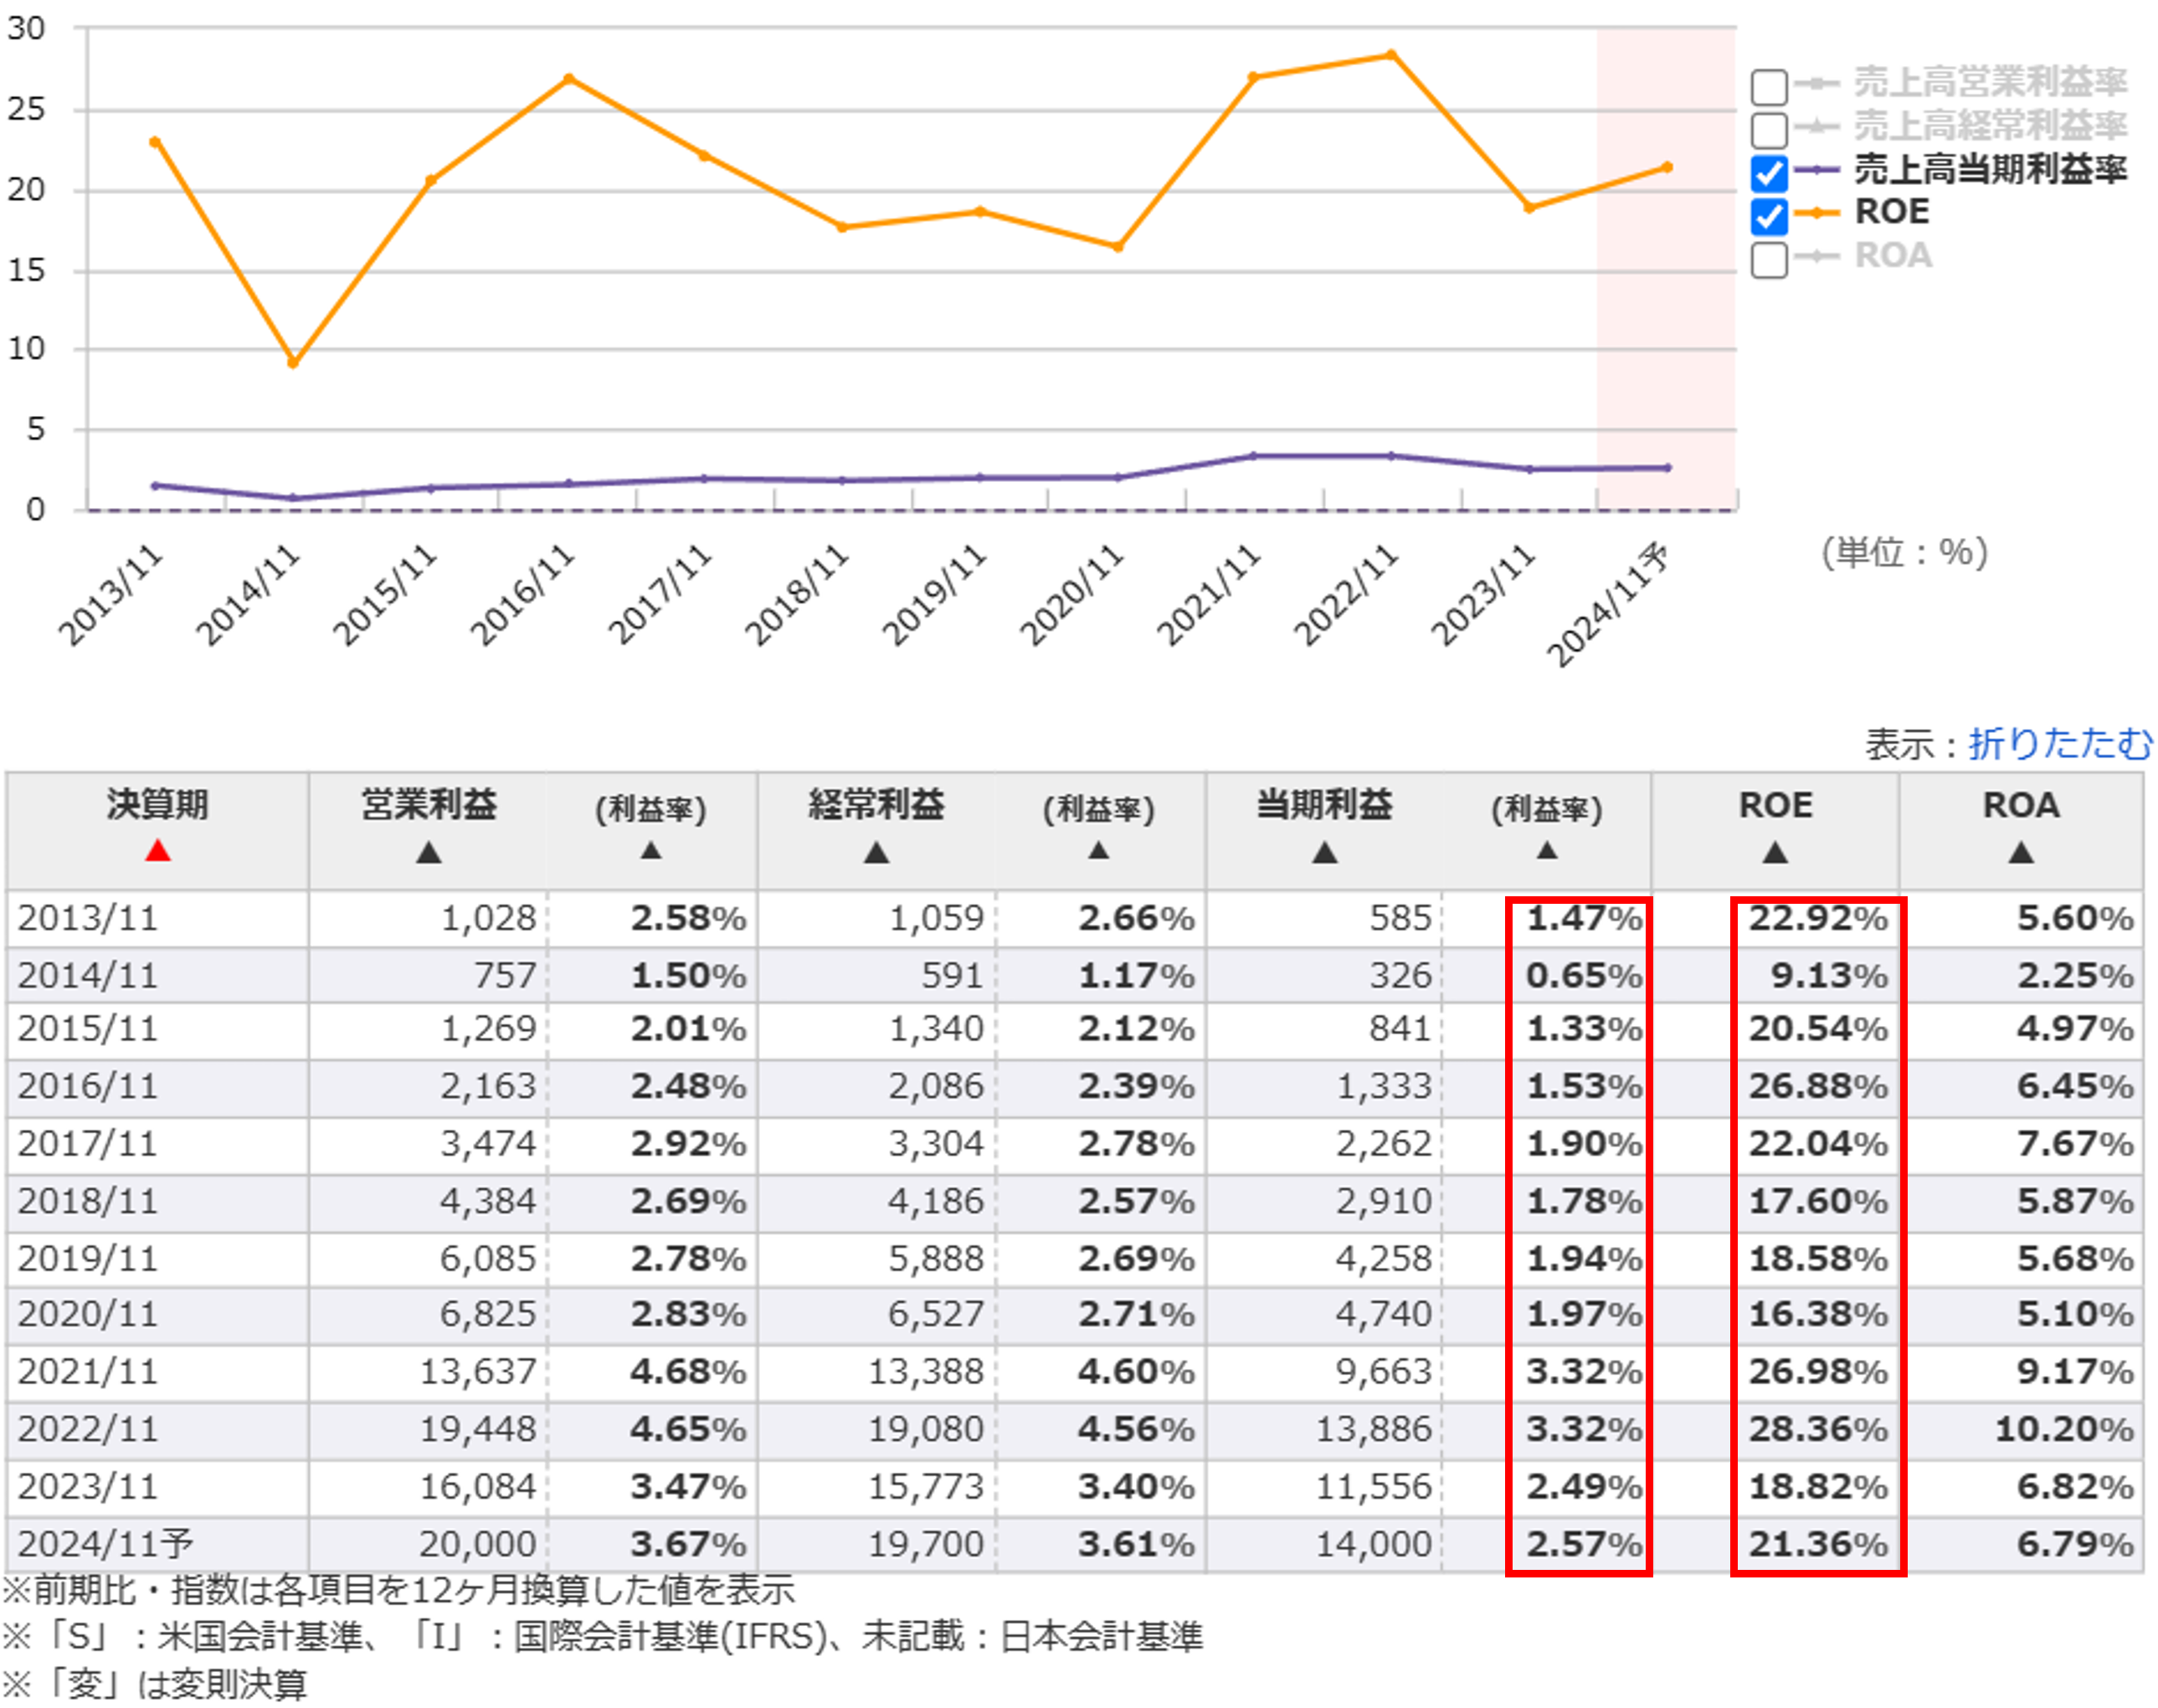The height and width of the screenshot is (1708, 2158).
Task: Sort by 営業利益 using its arrow
Action: [428, 853]
